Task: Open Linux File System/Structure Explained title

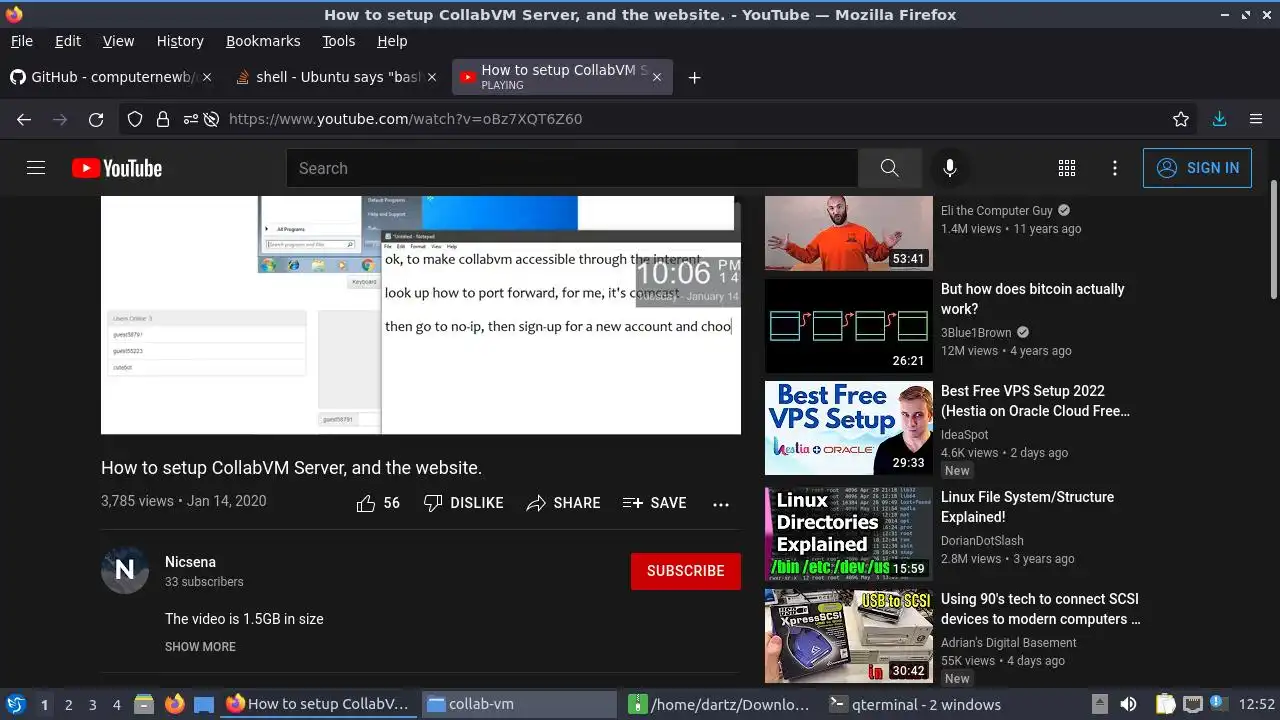Action: point(1027,507)
